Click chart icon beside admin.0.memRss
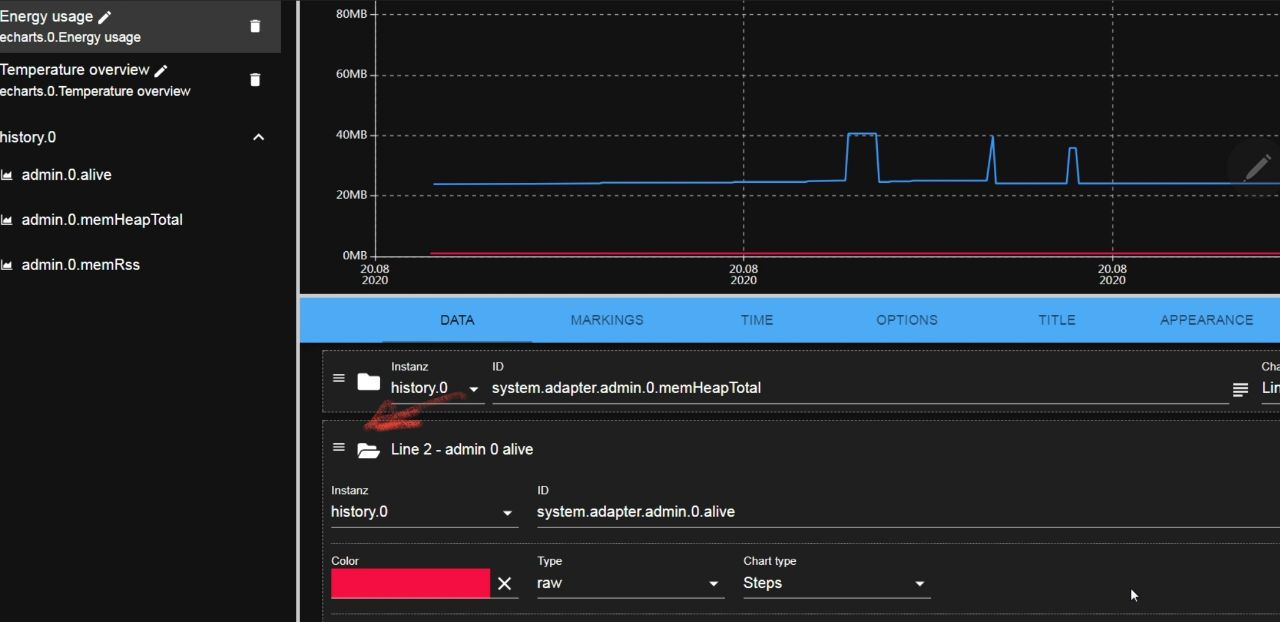The image size is (1280, 622). (7, 265)
